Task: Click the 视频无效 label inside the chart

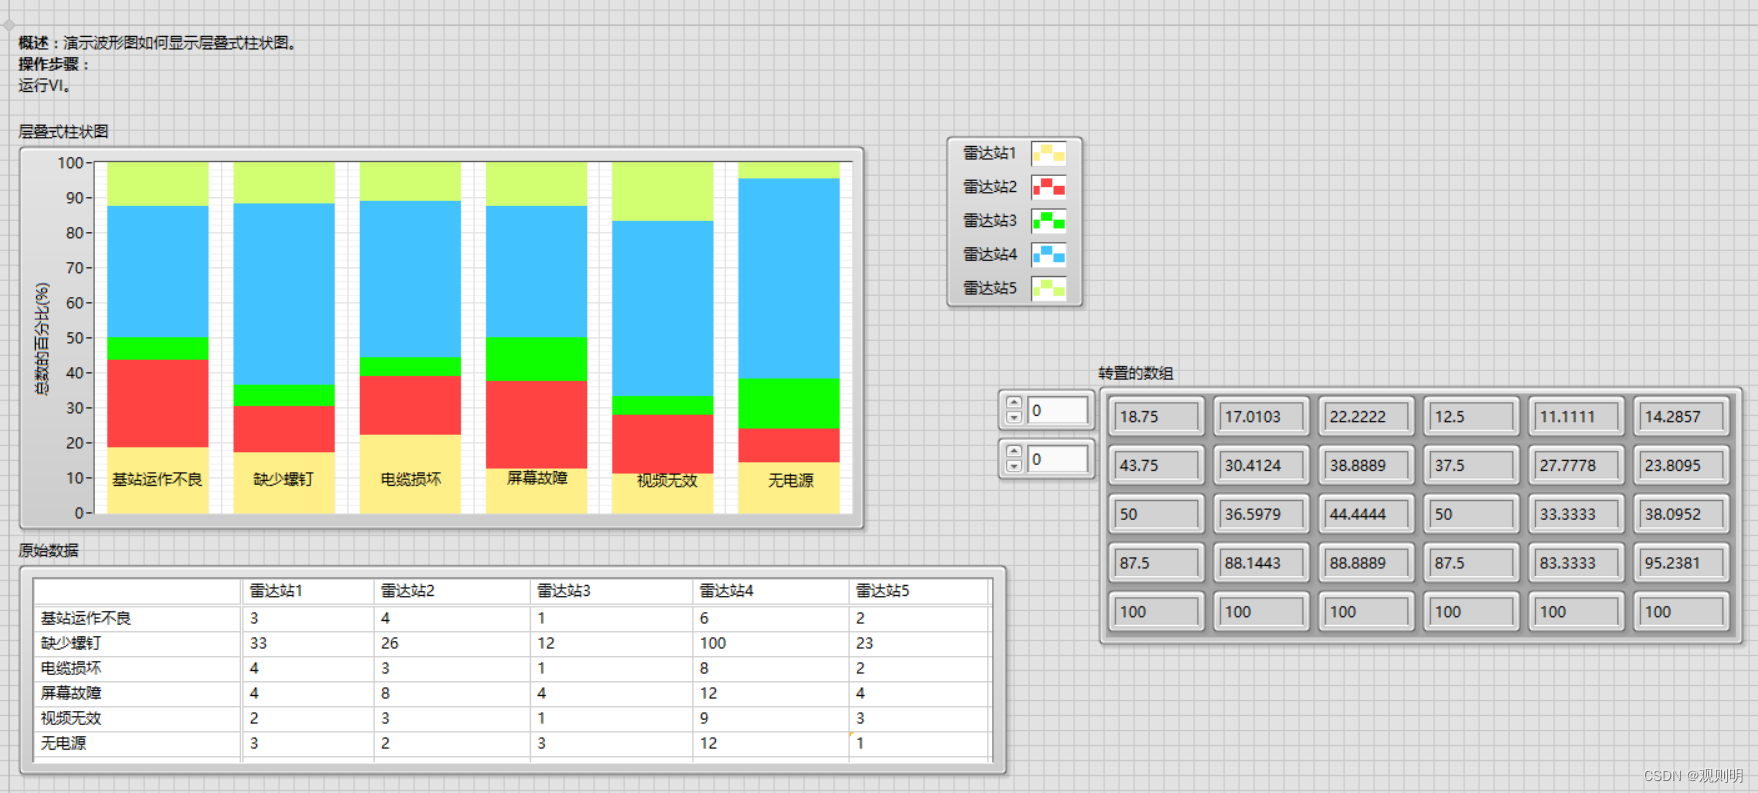Action: 667,480
